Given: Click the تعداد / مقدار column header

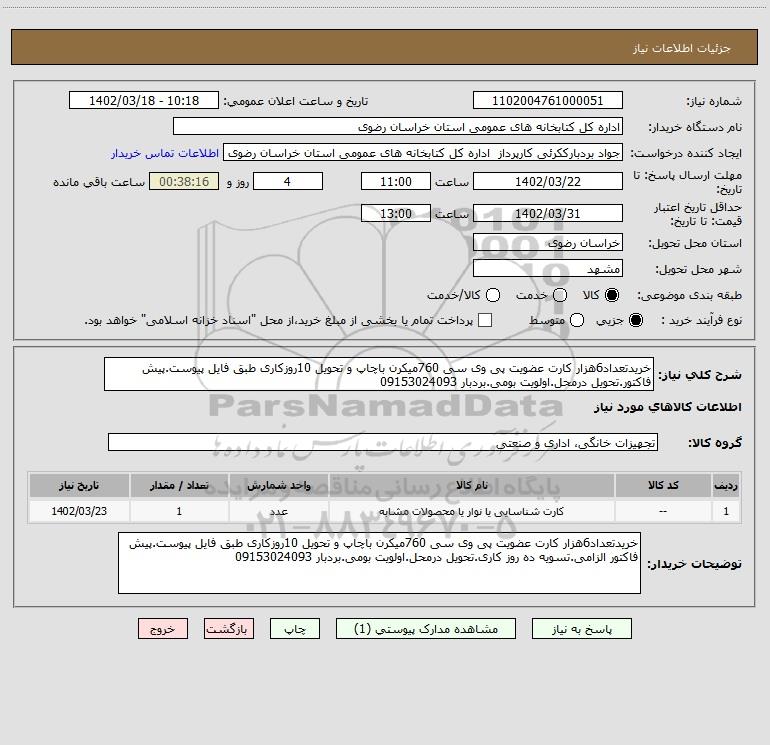Looking at the screenshot, I should click(179, 485).
